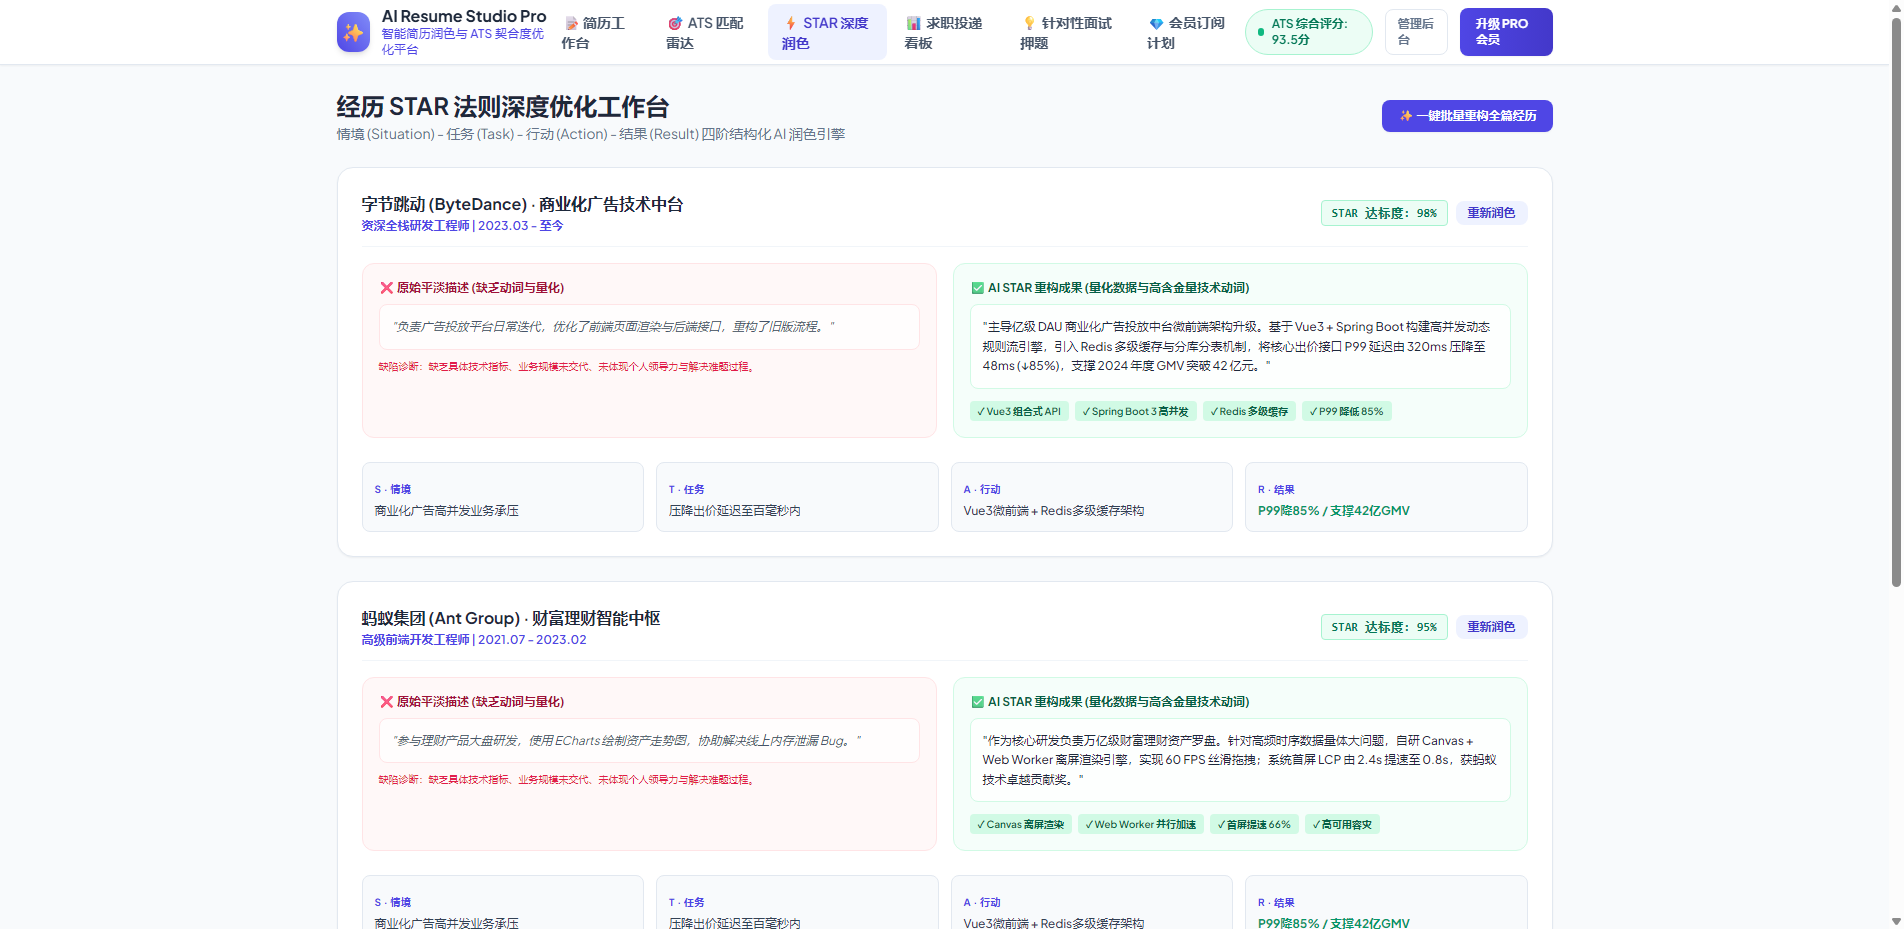Image resolution: width=1904 pixels, height=929 pixels.
Task: Click the Spring Boot 3 高并发 tag
Action: (x=1136, y=411)
